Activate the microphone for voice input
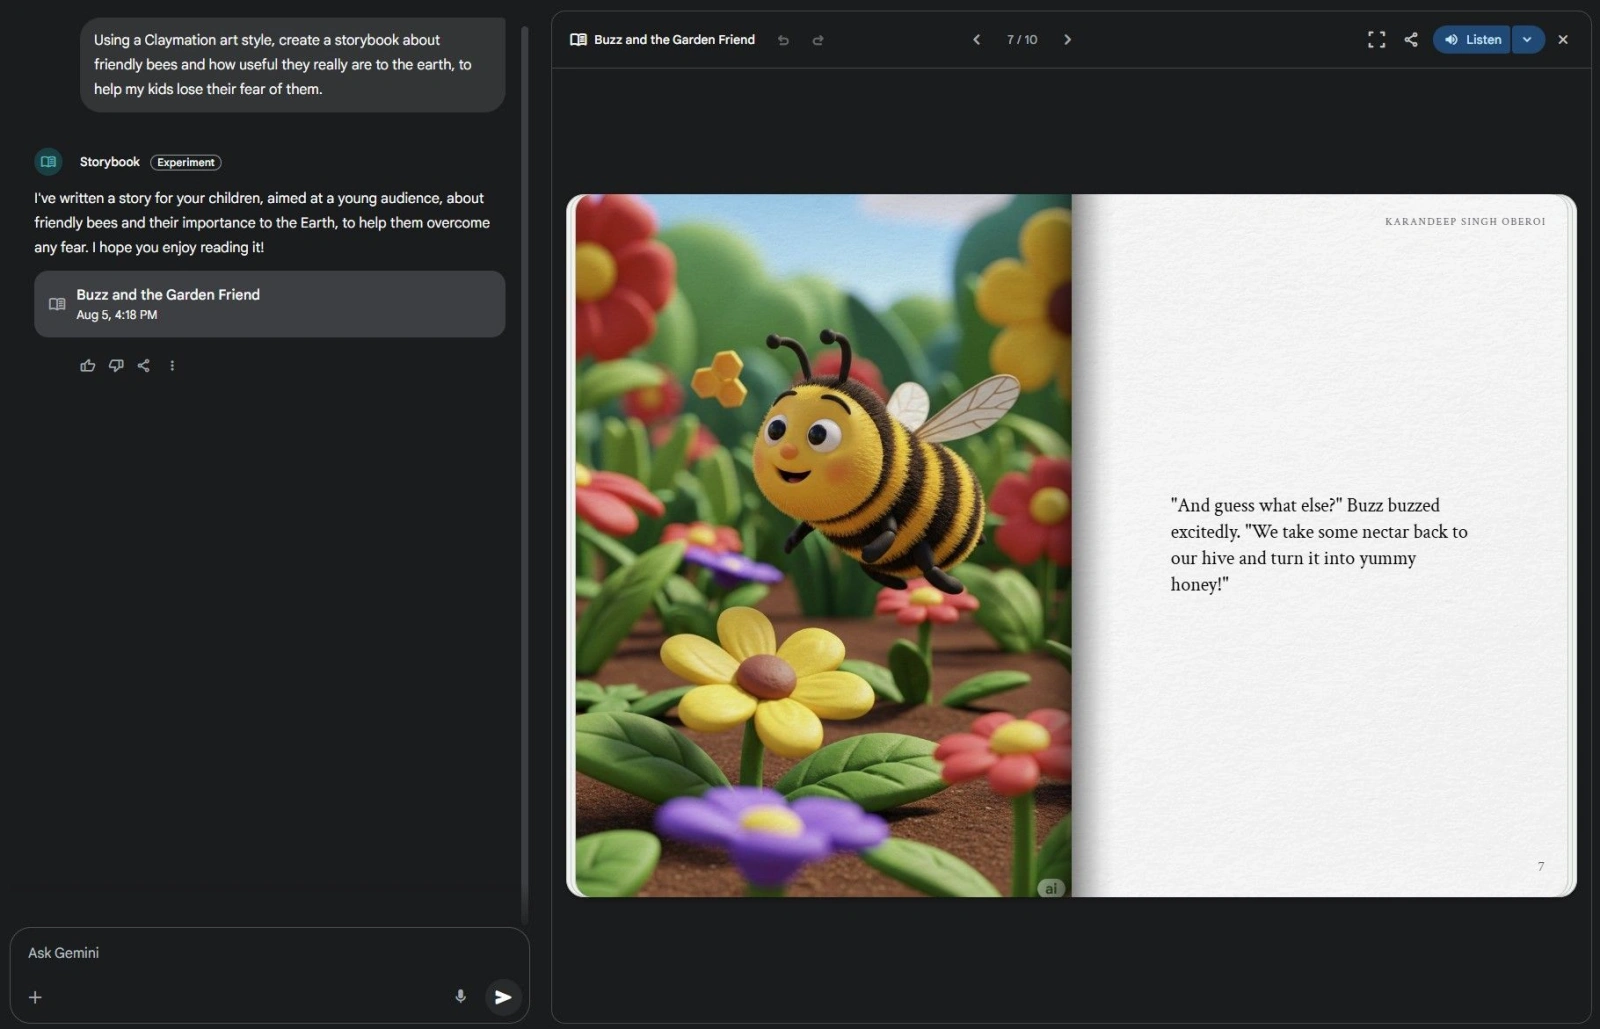 pos(460,996)
